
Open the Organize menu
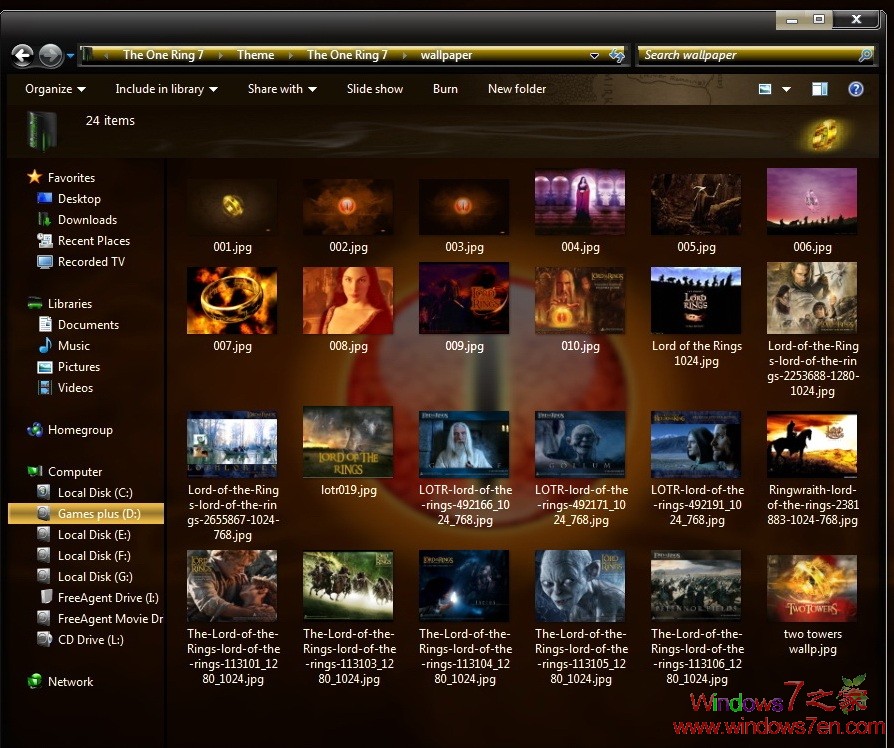(54, 89)
